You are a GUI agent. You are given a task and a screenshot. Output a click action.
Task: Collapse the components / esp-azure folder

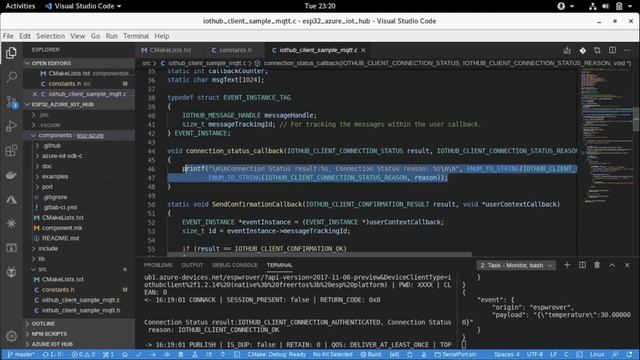78,135
